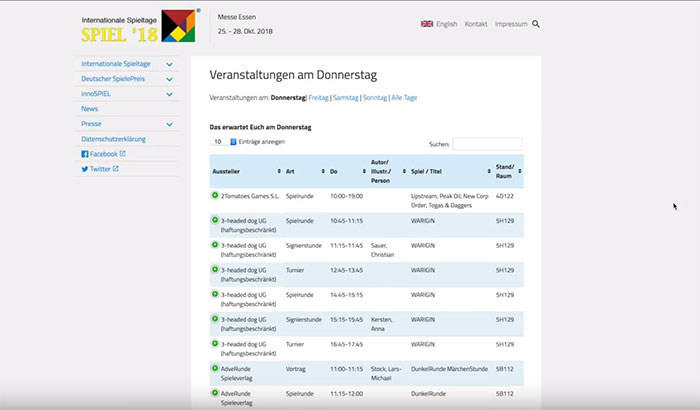Open entries-per-page dropdown
The height and width of the screenshot is (410, 700).
(x=222, y=142)
